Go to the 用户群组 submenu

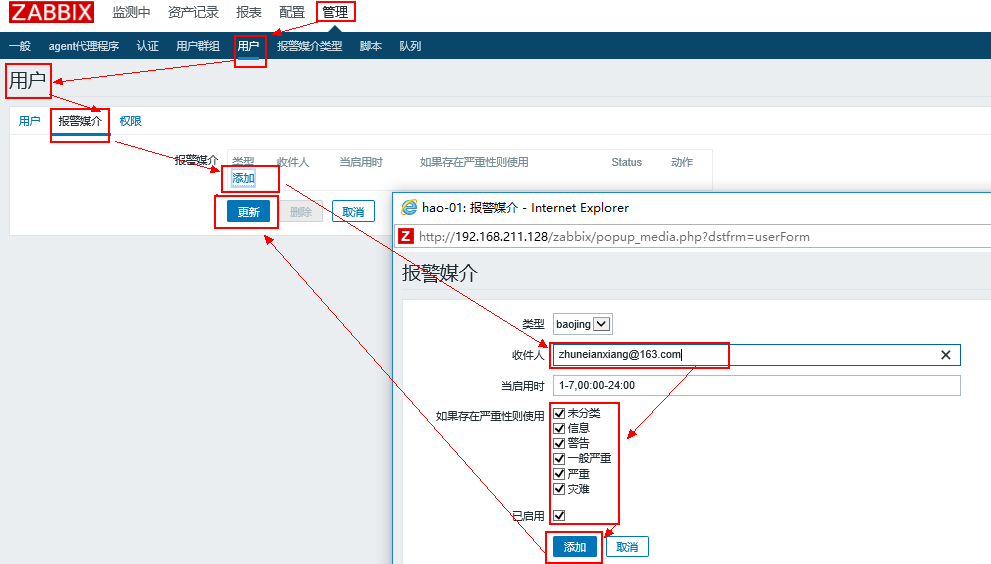click(x=198, y=46)
